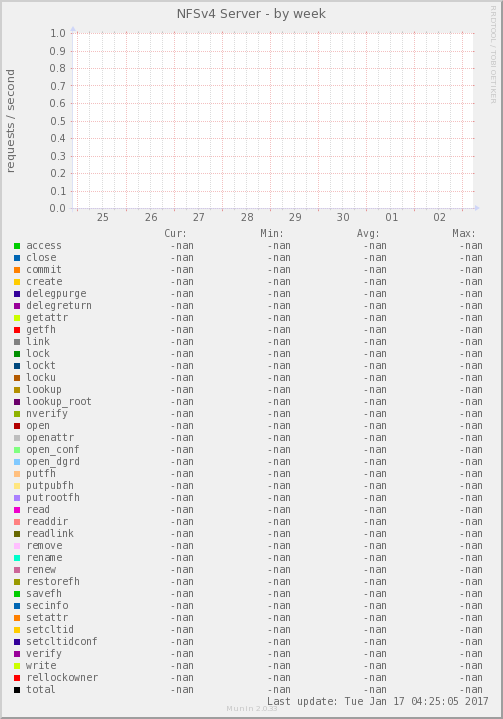
Task: Select the secinfo legend label
Action: point(47,605)
